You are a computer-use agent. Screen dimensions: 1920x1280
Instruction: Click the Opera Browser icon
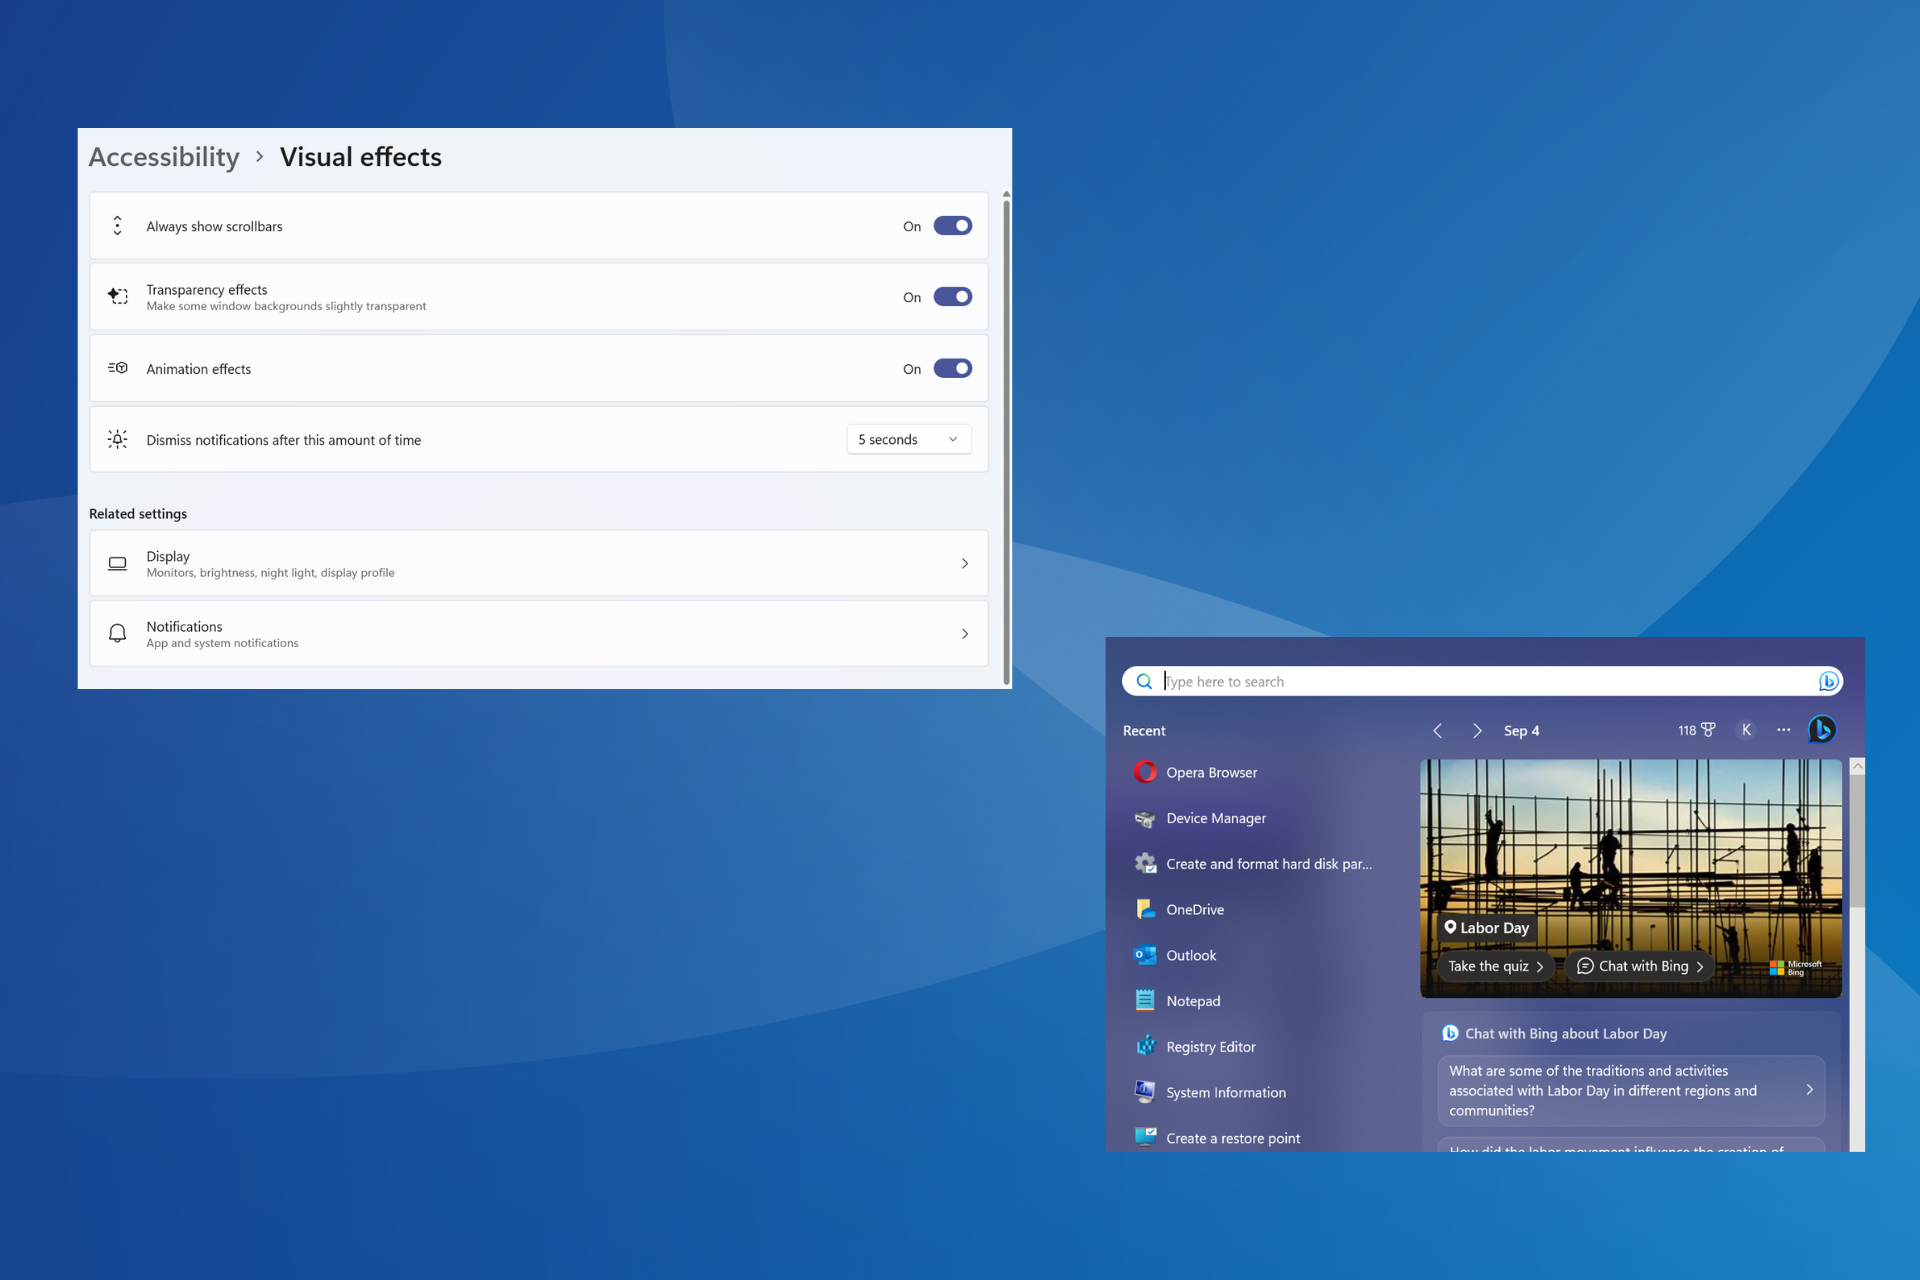coord(1145,772)
